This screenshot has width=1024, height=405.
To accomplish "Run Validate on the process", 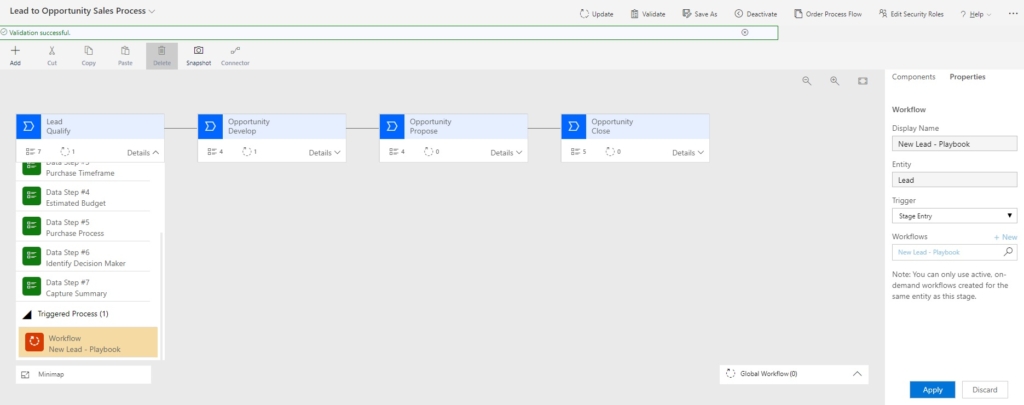I will click(x=648, y=14).
